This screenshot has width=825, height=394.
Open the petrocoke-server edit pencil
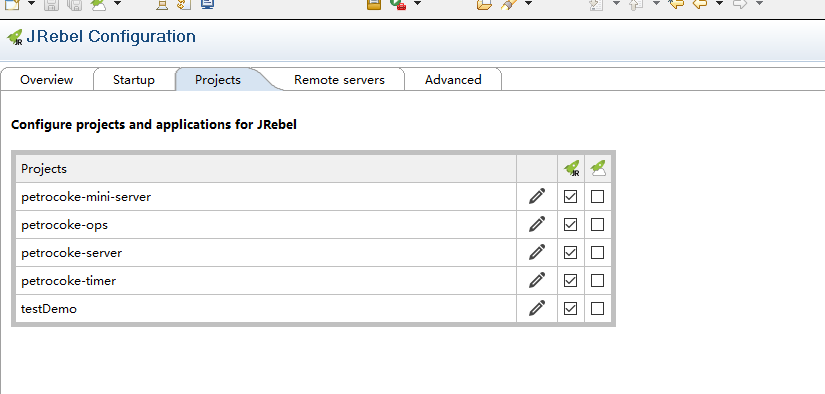point(537,252)
